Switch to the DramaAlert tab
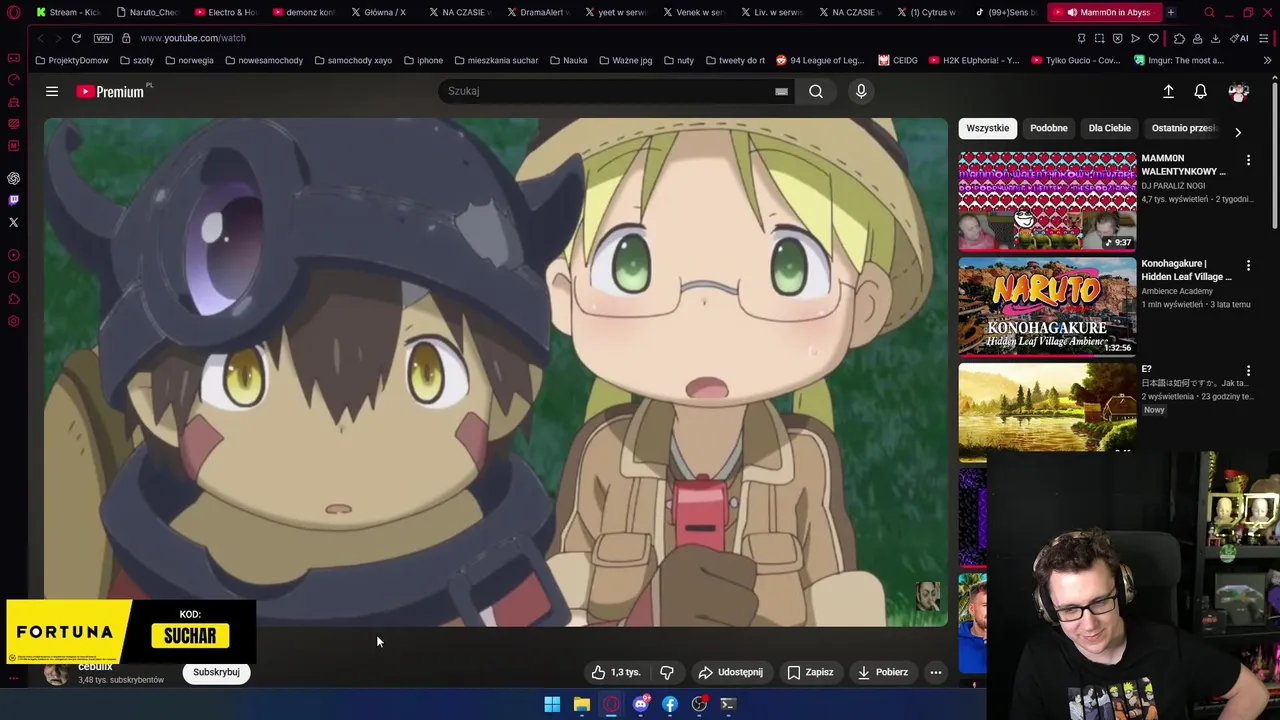1280x720 pixels. tap(538, 12)
